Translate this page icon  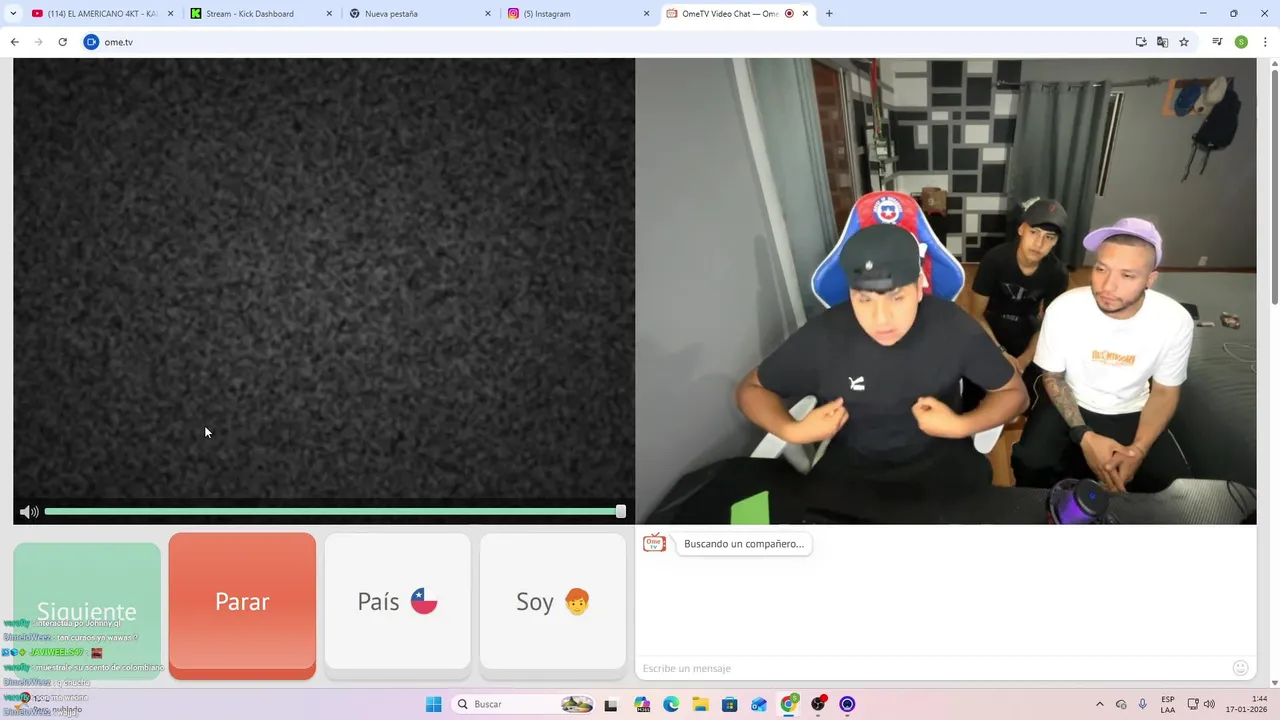click(x=1162, y=42)
